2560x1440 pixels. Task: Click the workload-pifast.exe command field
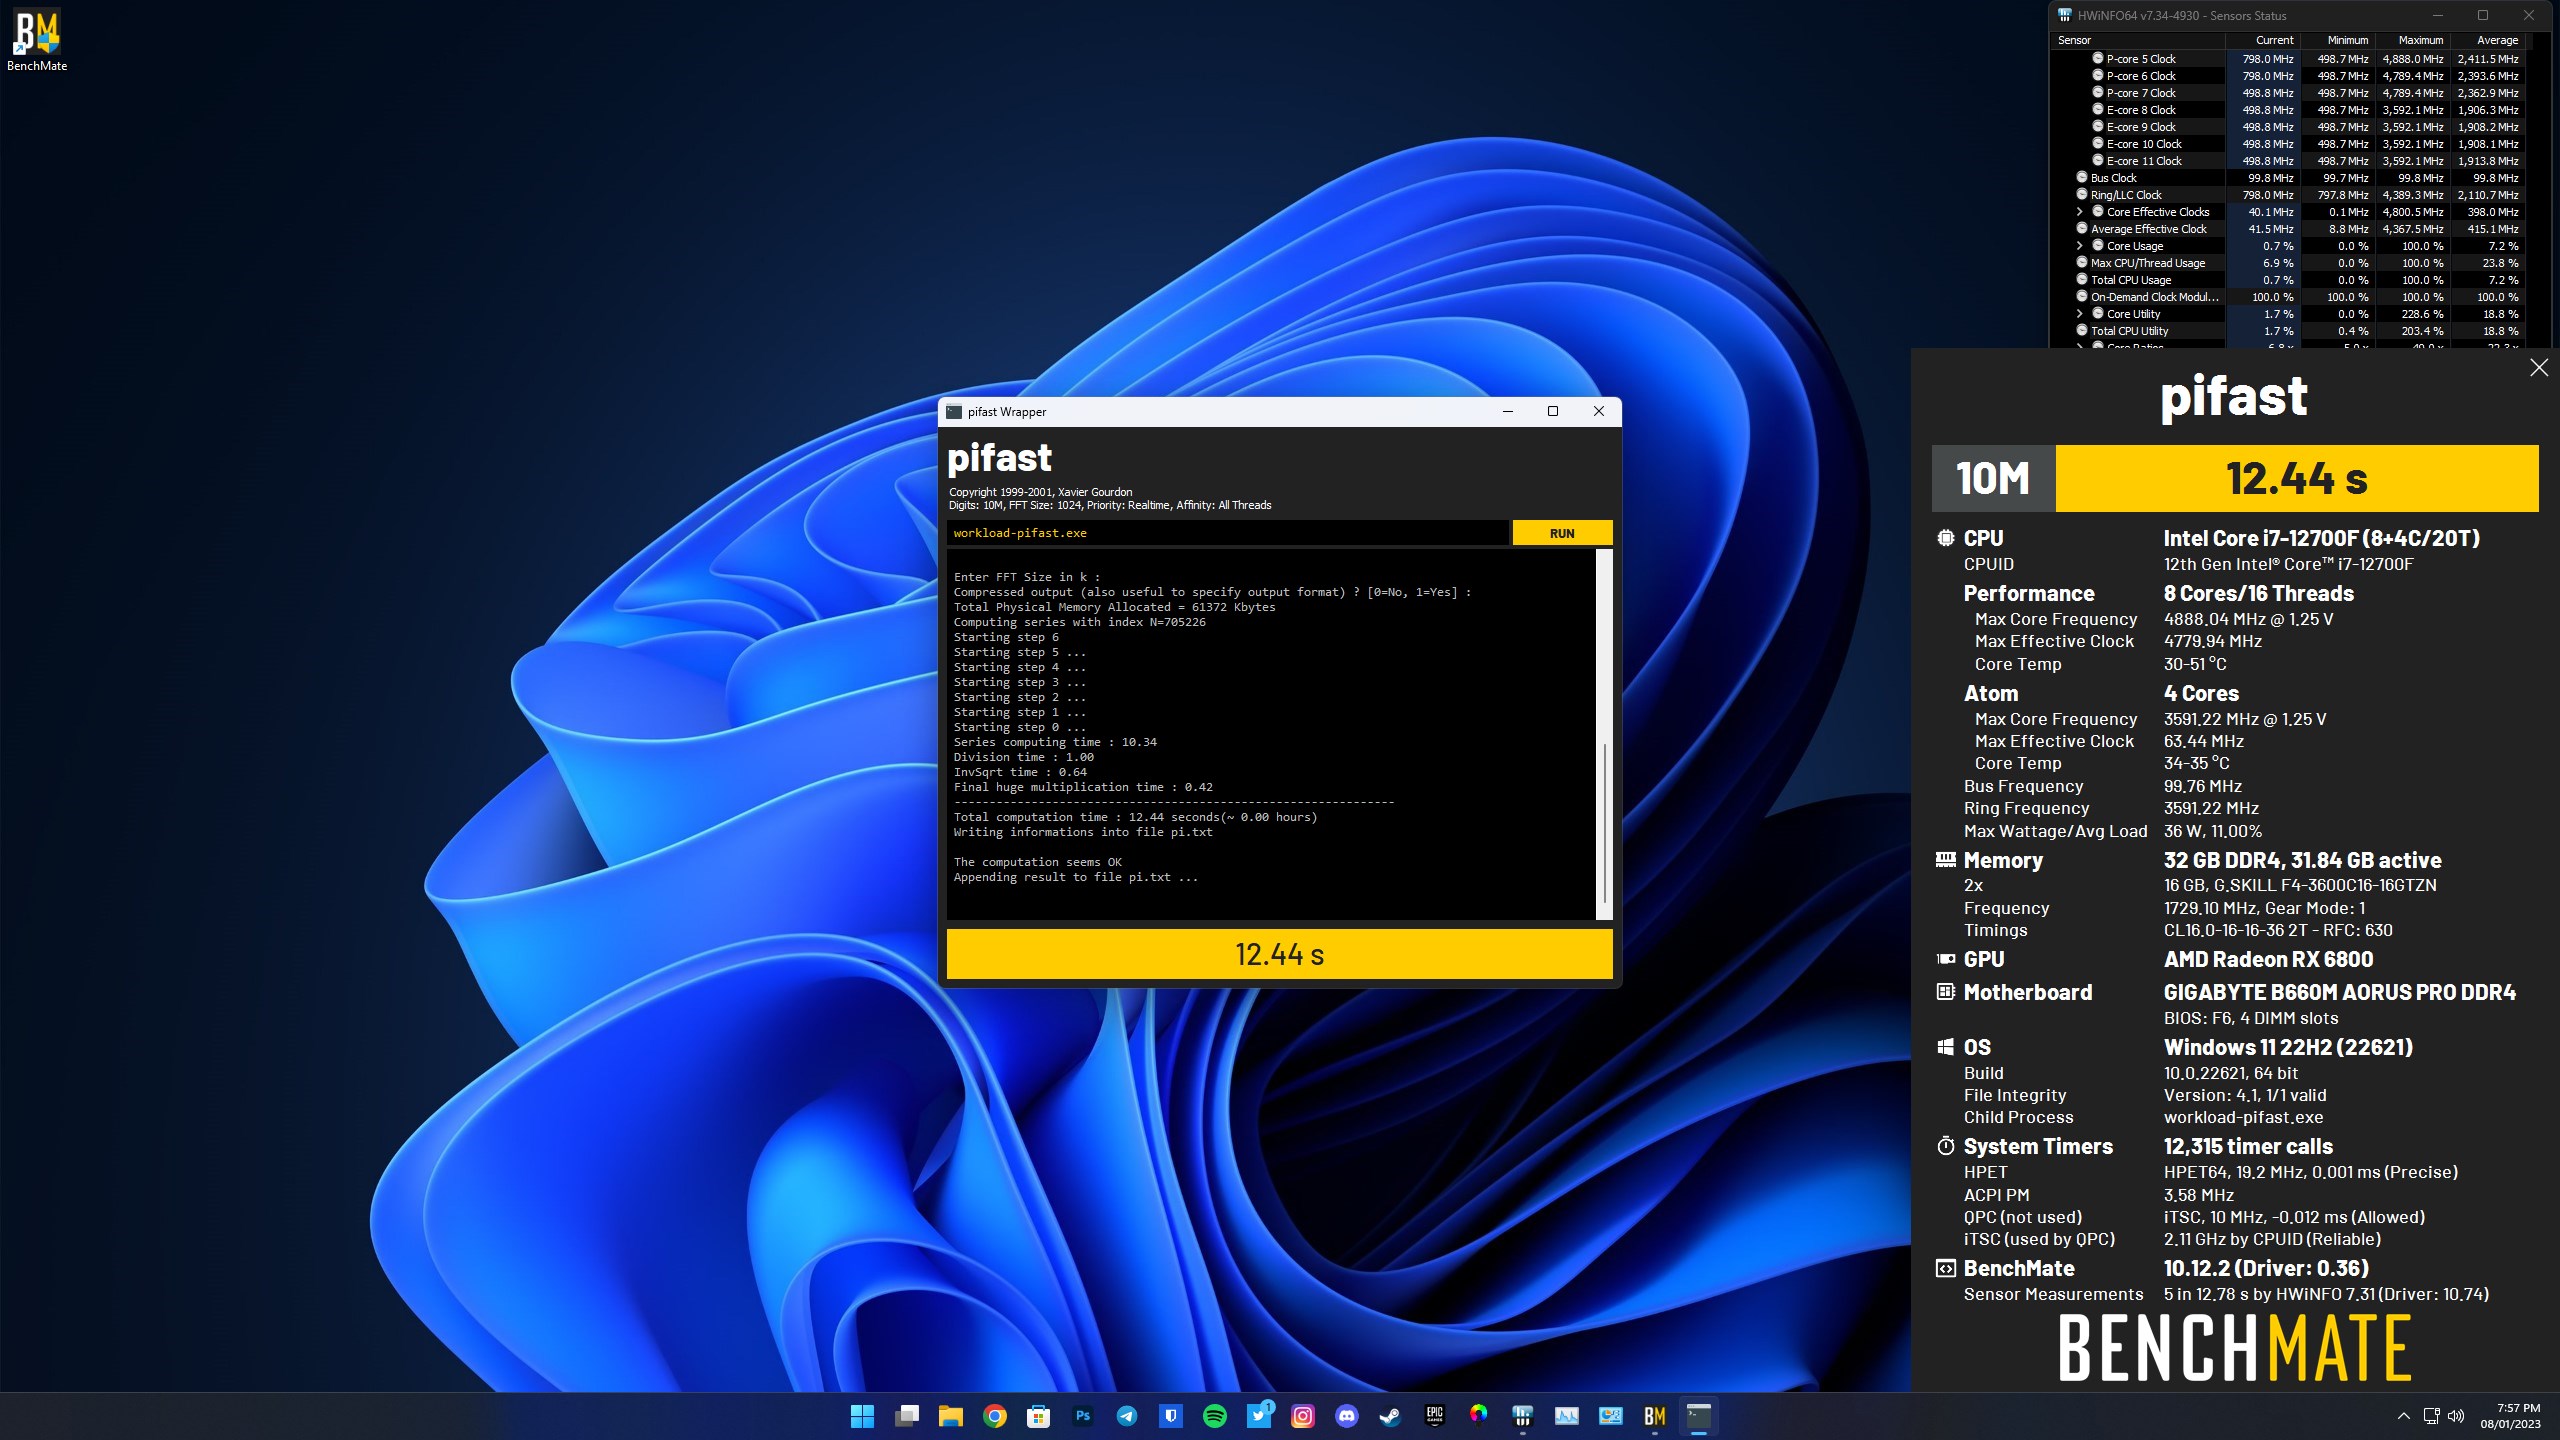coord(1228,533)
